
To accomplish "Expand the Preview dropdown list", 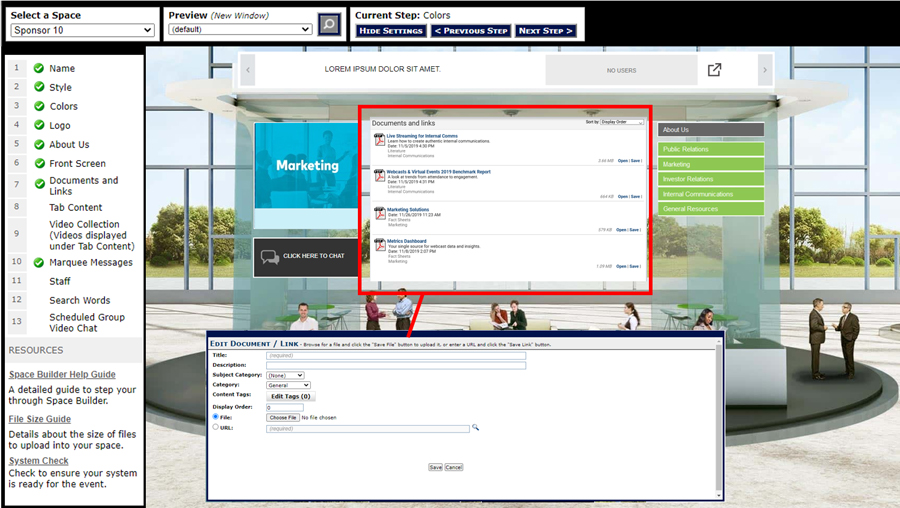I will pyautogui.click(x=240, y=30).
